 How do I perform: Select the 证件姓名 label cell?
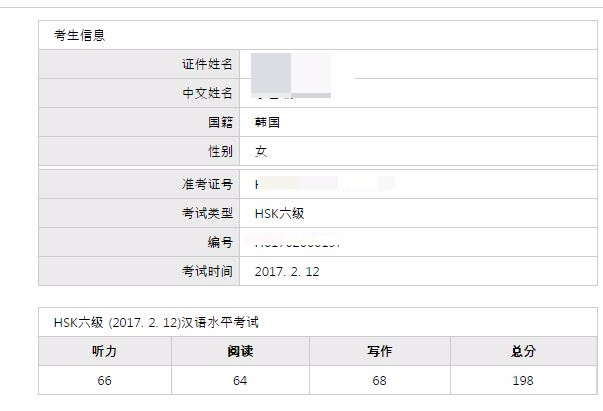click(139, 64)
